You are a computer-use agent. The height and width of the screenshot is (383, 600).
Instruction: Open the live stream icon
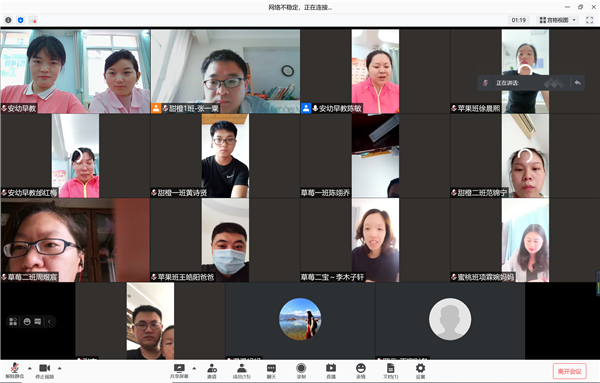pos(331,371)
